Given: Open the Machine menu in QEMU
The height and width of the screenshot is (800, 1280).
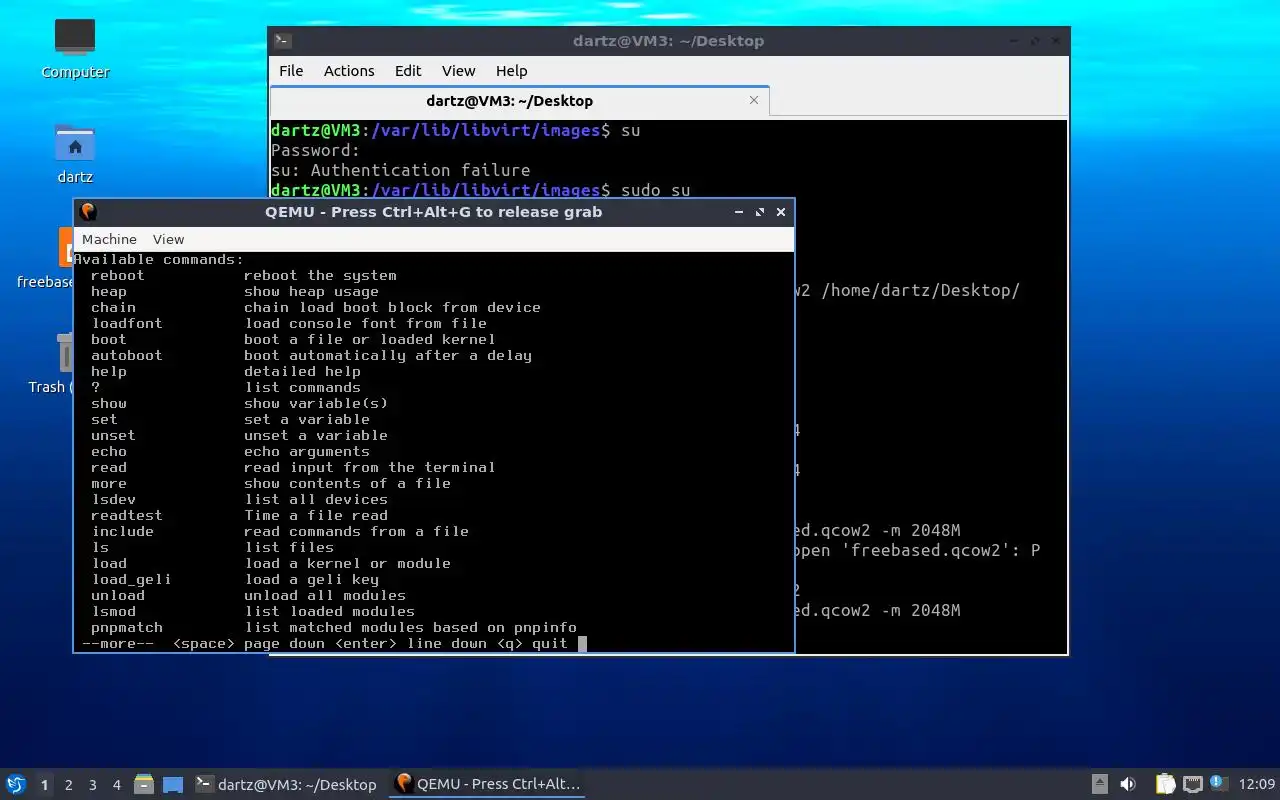Looking at the screenshot, I should [109, 239].
